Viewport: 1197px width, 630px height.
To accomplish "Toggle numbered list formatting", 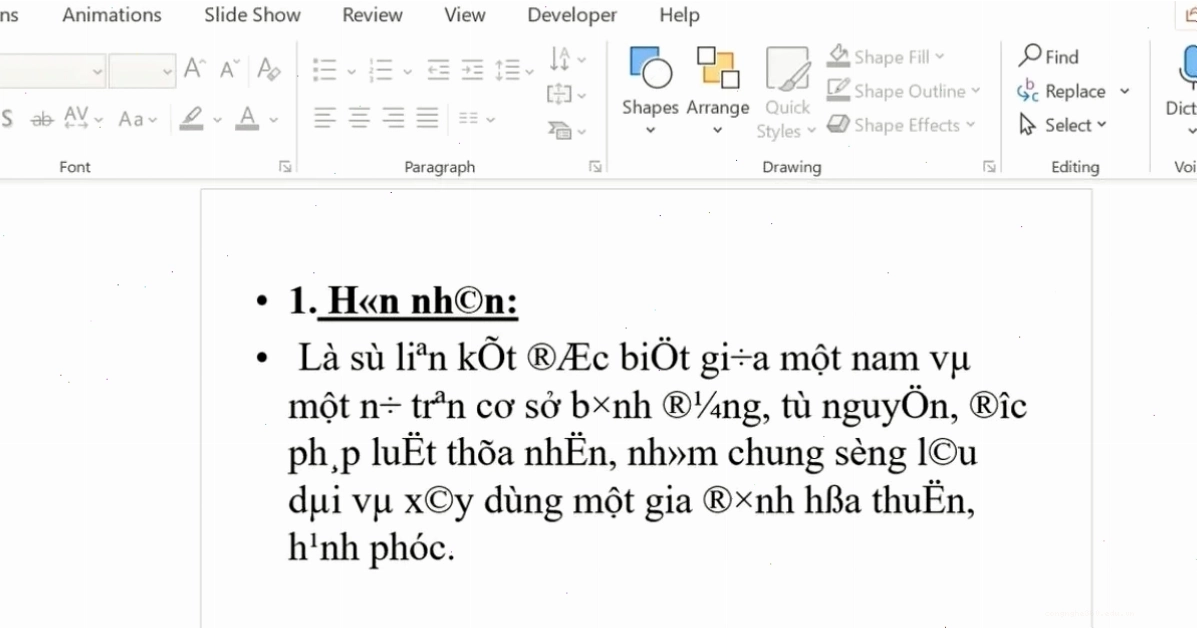I will [x=380, y=70].
